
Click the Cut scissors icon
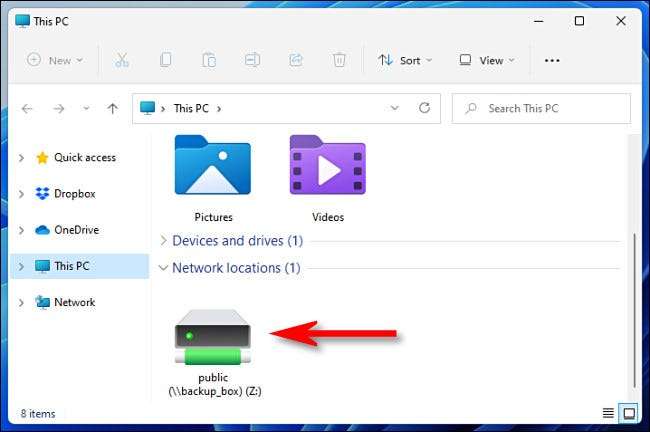point(122,61)
